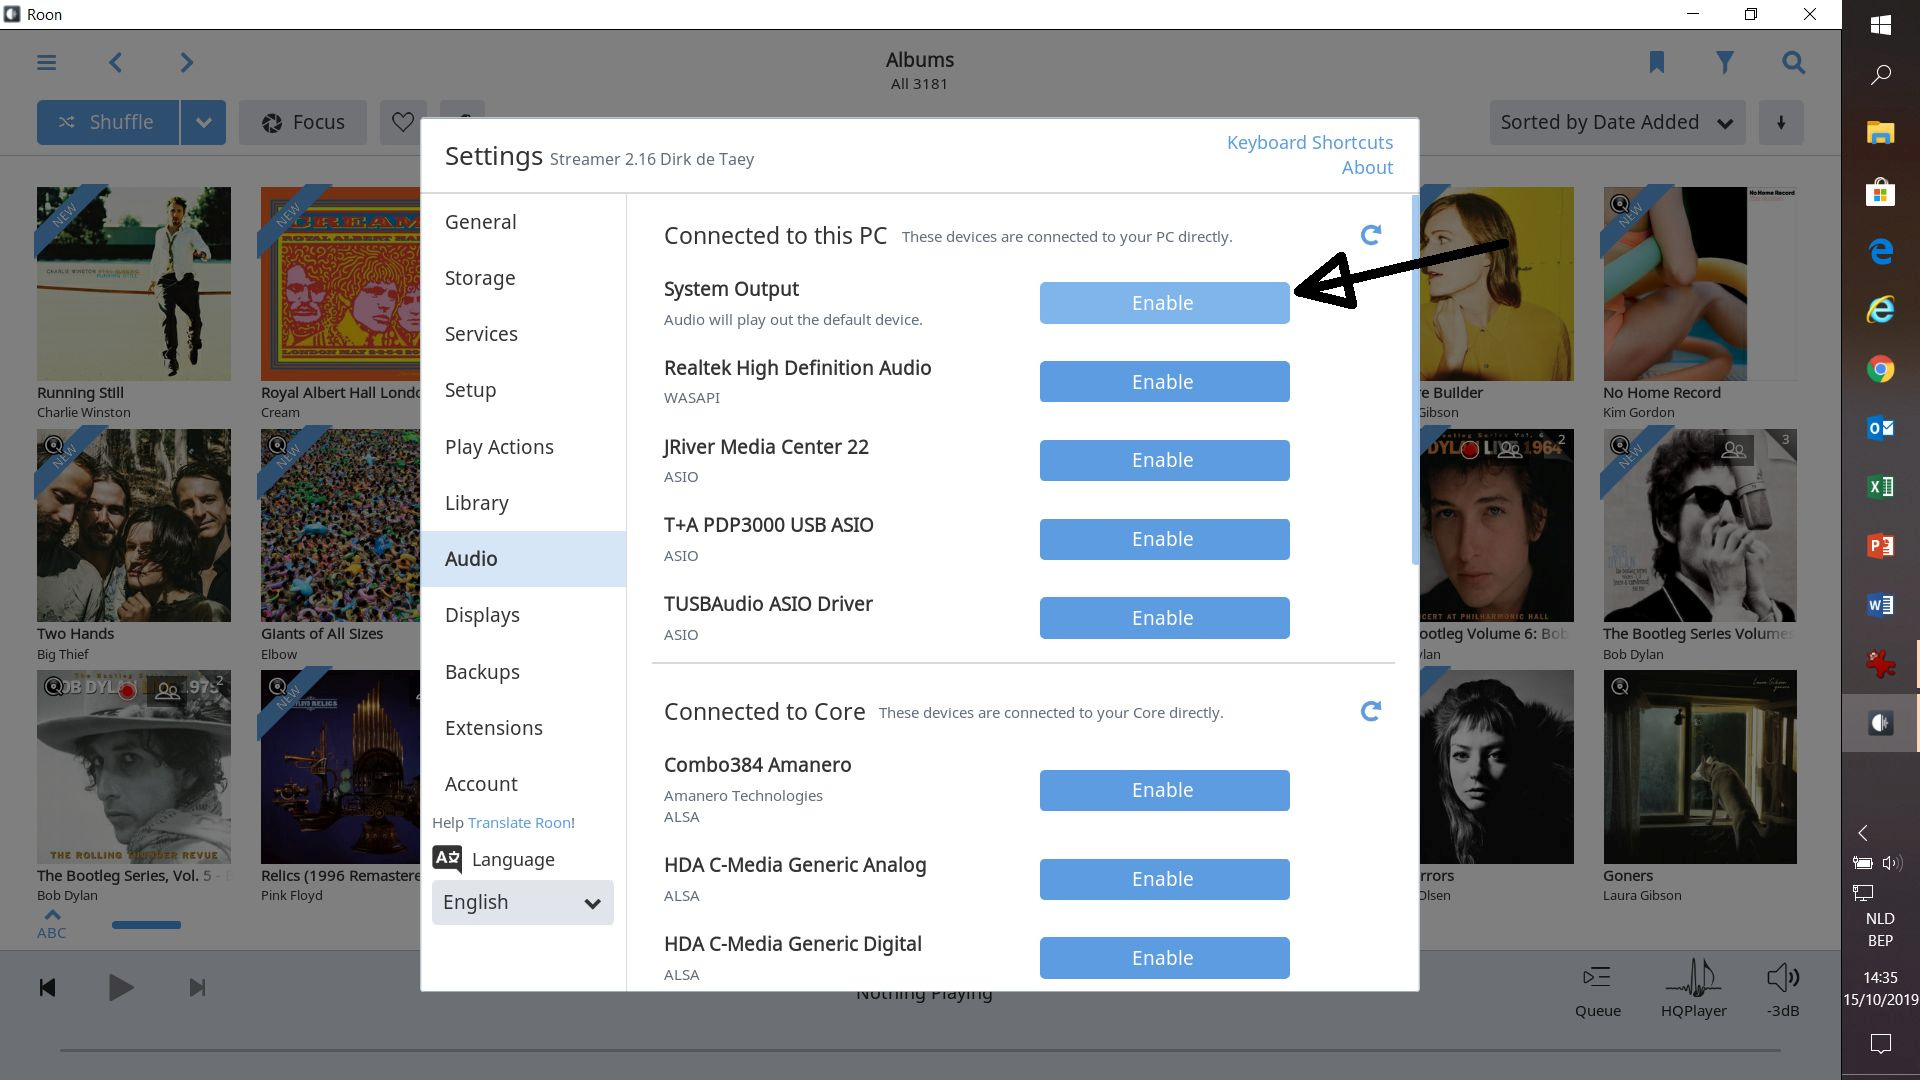The height and width of the screenshot is (1080, 1920).
Task: Open the English language dropdown
Action: tap(522, 902)
